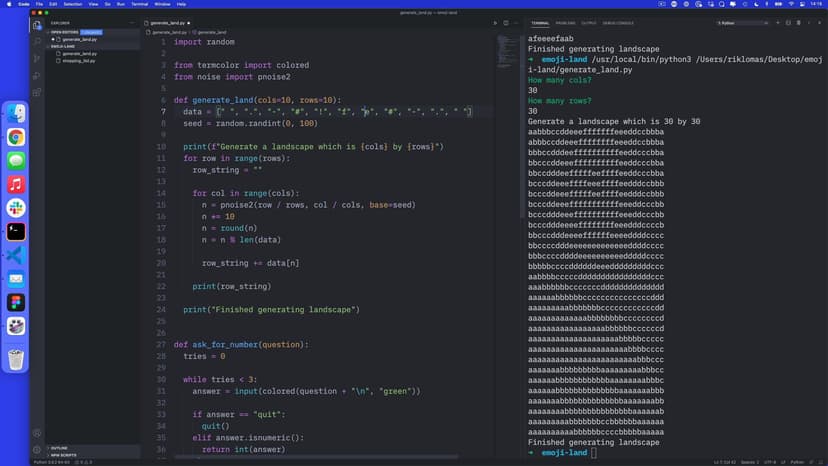Expand the OUTLINE section in sidebar

(x=58, y=448)
